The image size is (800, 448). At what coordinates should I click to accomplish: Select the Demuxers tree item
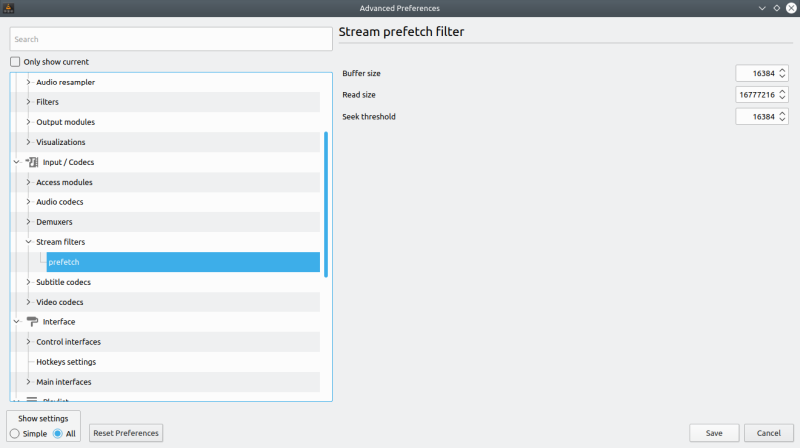click(x=54, y=222)
